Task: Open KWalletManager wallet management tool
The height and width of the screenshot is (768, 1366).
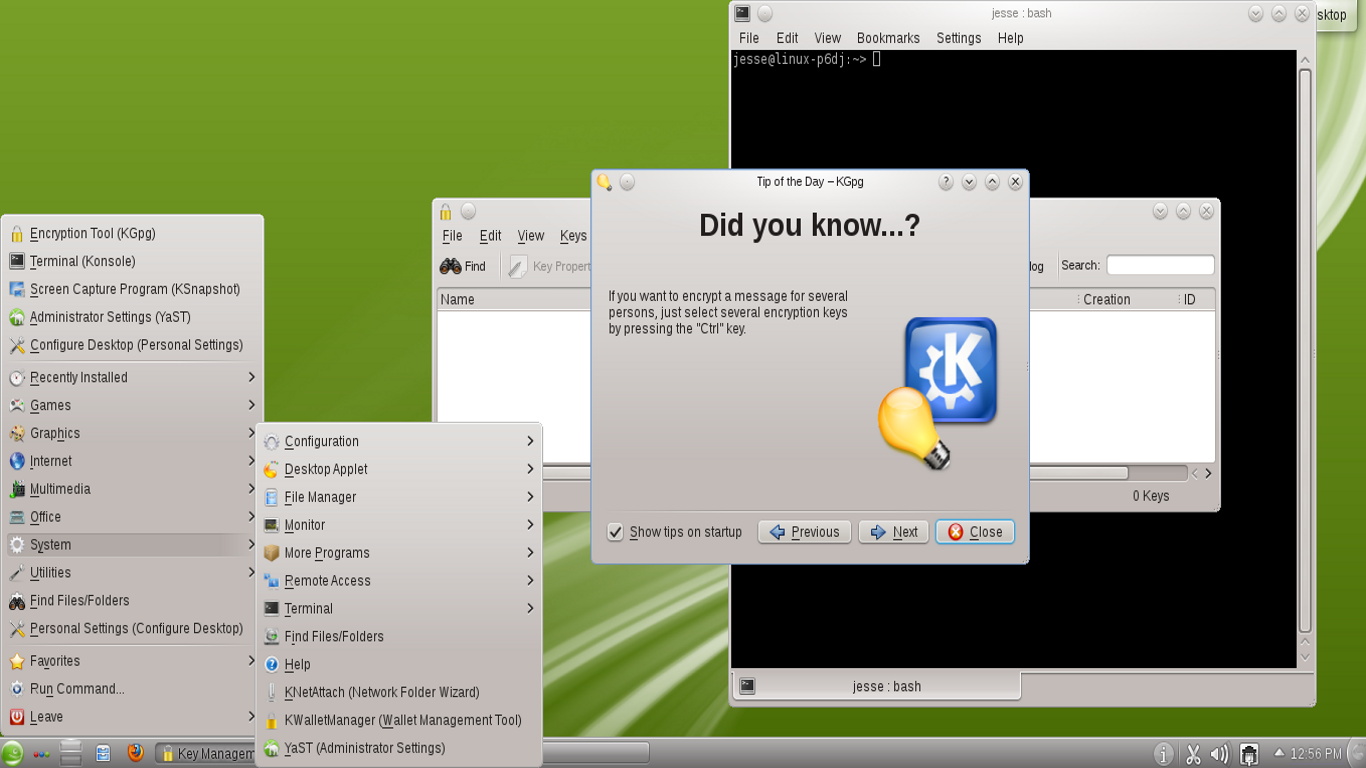Action: (x=399, y=720)
